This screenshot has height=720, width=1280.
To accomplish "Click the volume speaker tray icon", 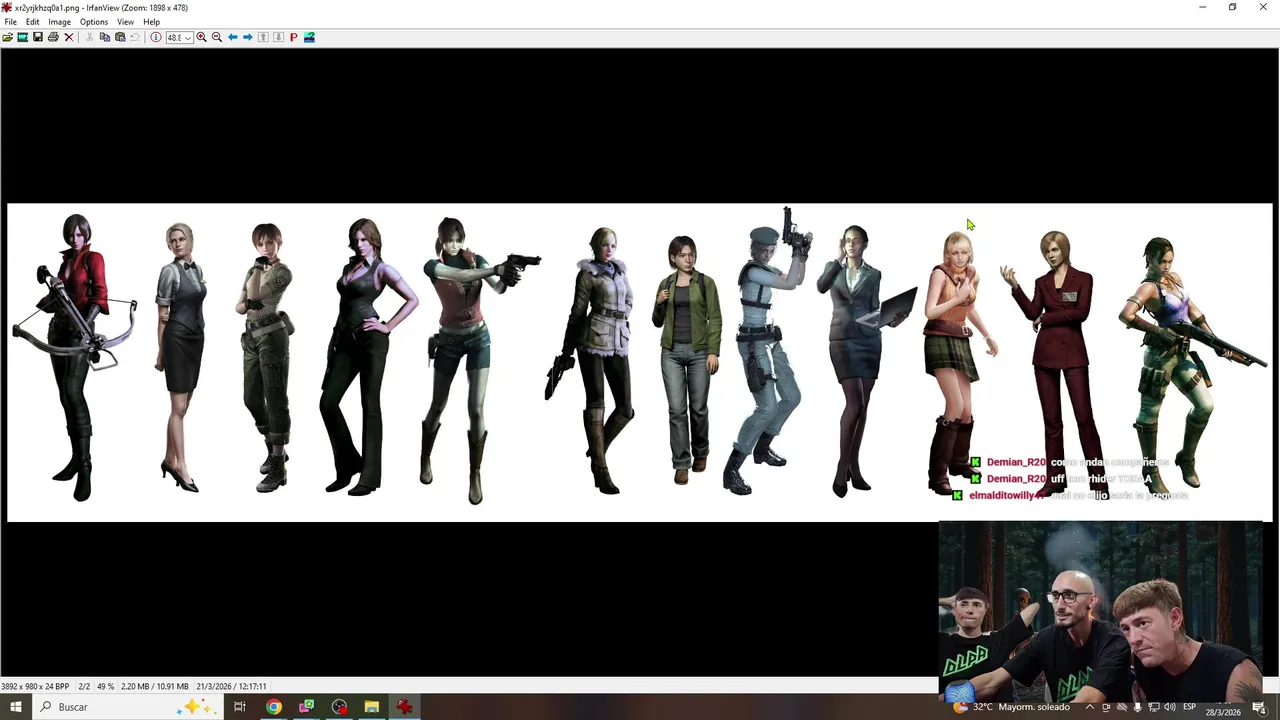I will click(1170, 707).
